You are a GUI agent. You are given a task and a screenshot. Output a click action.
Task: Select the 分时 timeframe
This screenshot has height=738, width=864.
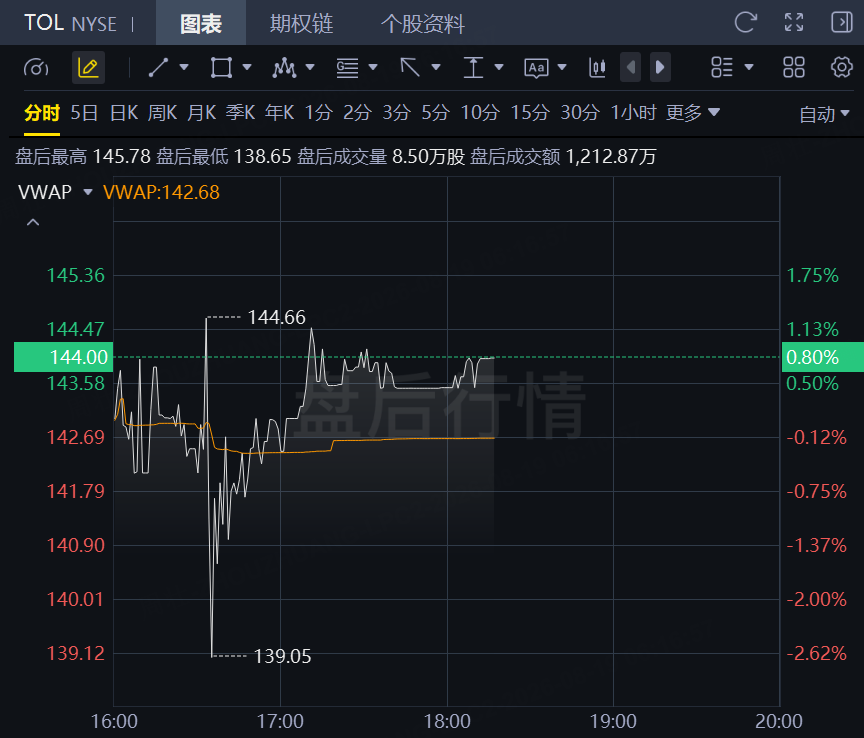42,113
